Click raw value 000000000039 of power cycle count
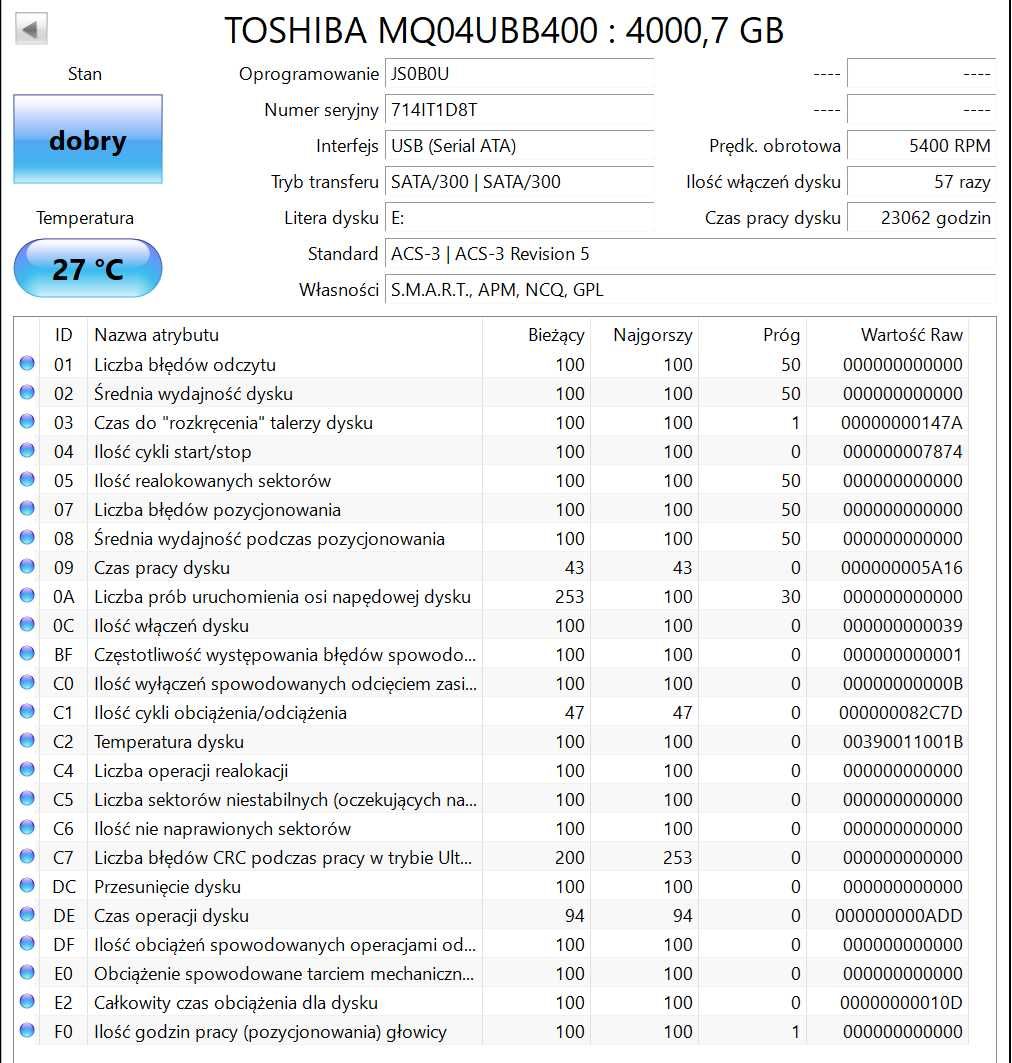Viewport: 1012px width, 1063px height. coord(902,626)
